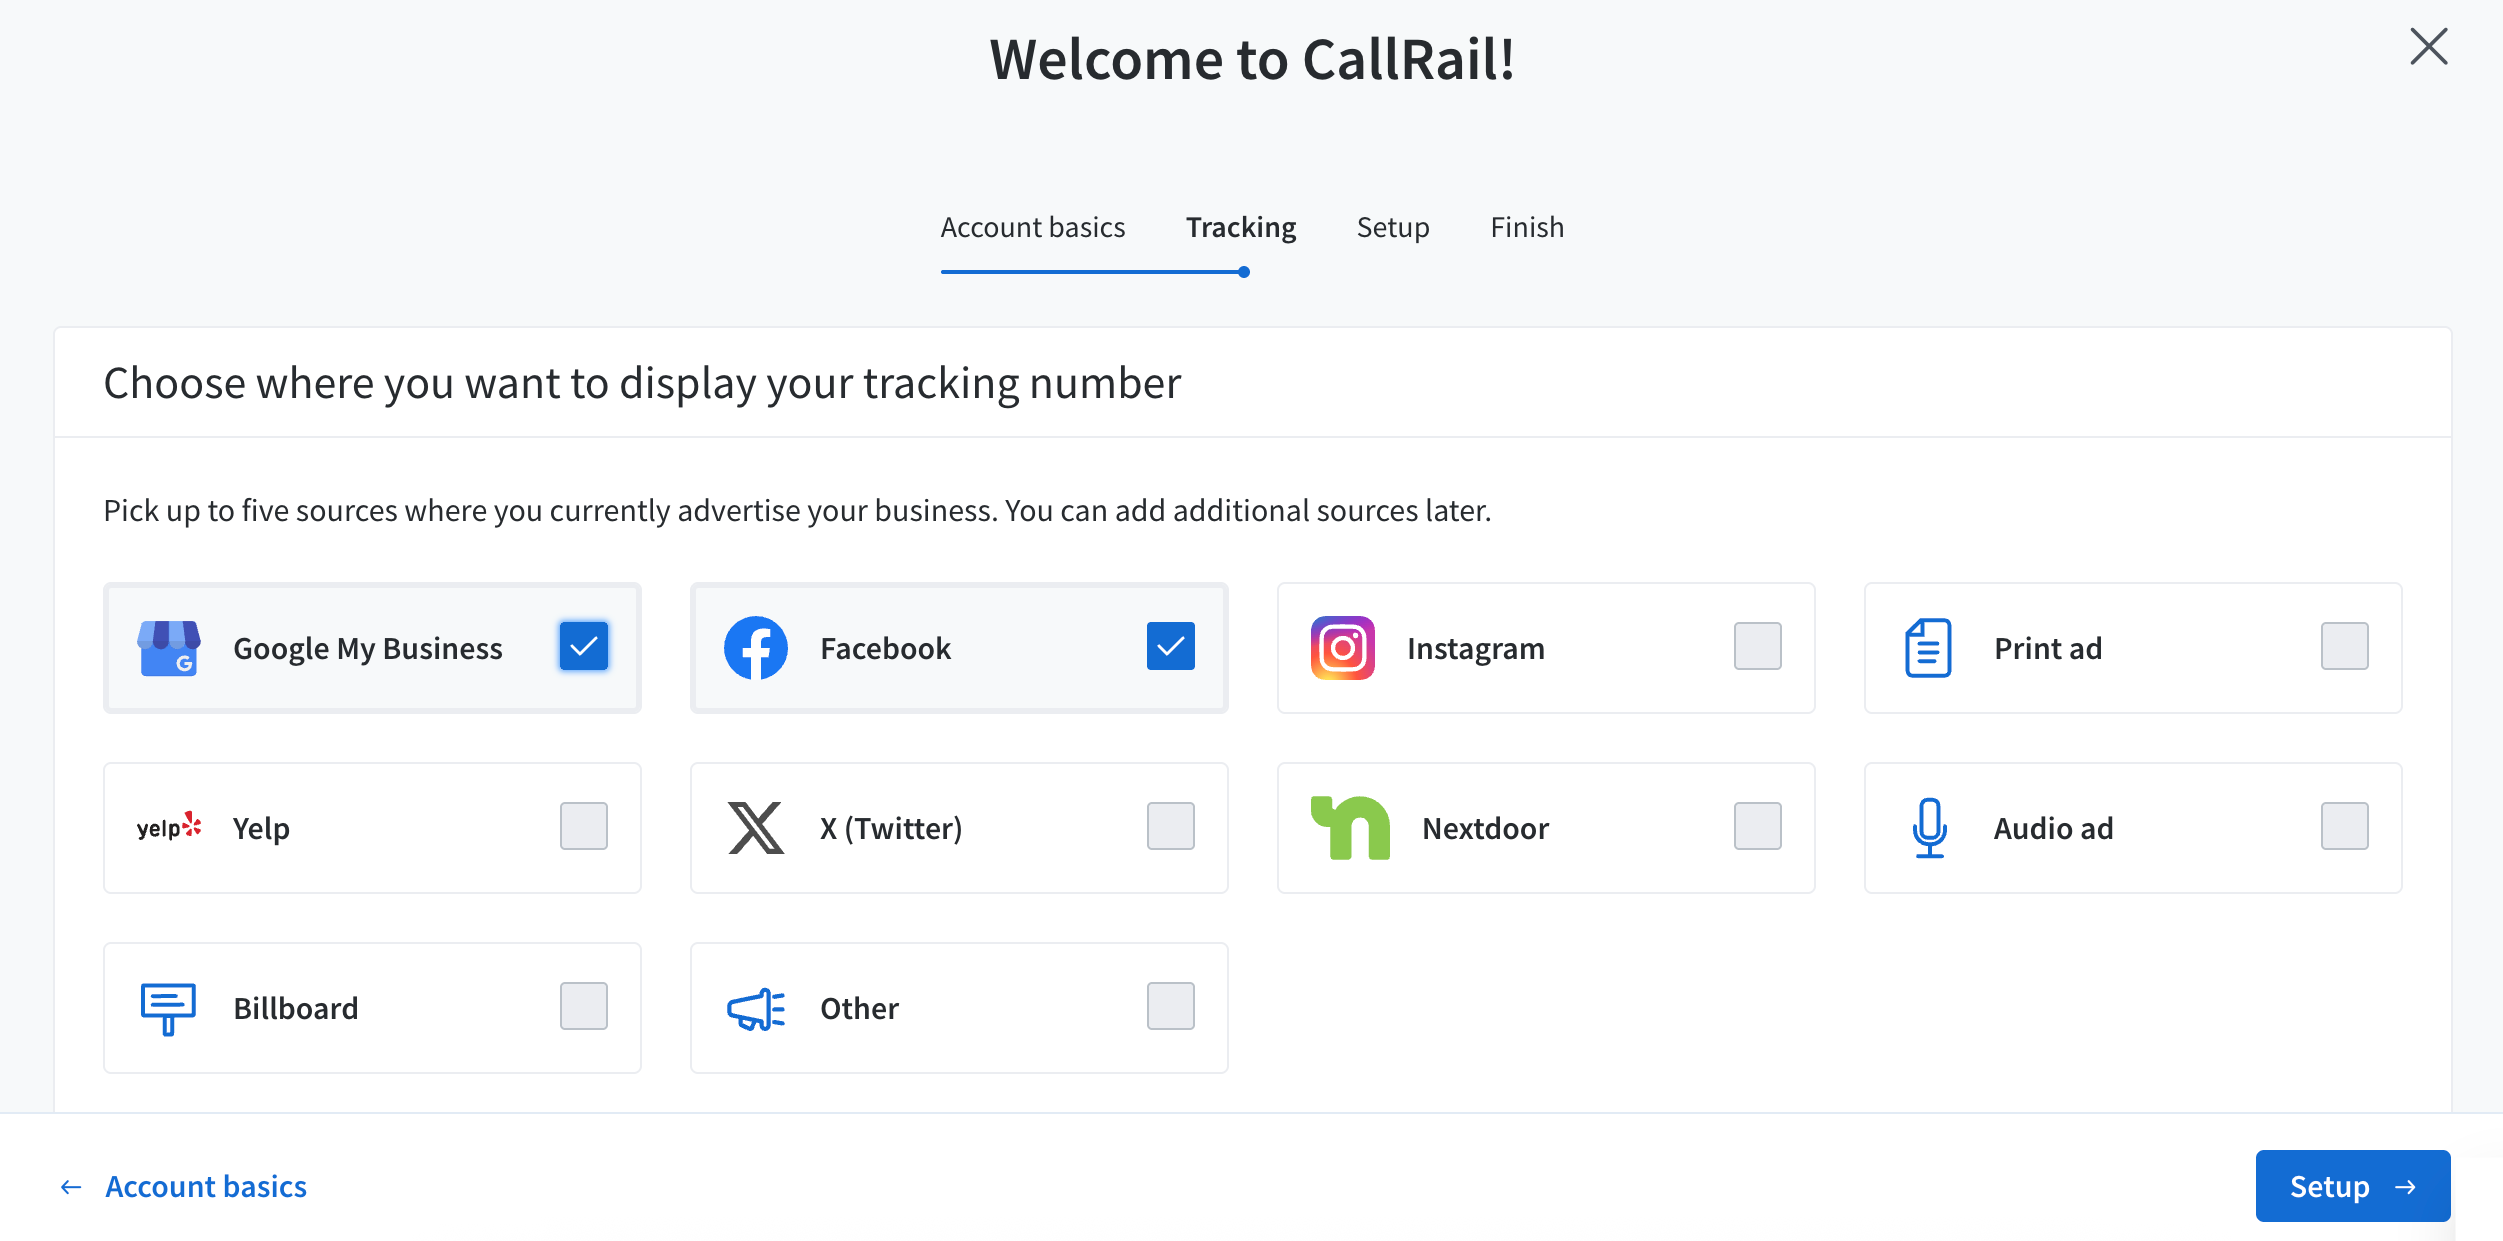Click the megaphone icon next to Other
The width and height of the screenshot is (2503, 1241).
click(755, 1007)
